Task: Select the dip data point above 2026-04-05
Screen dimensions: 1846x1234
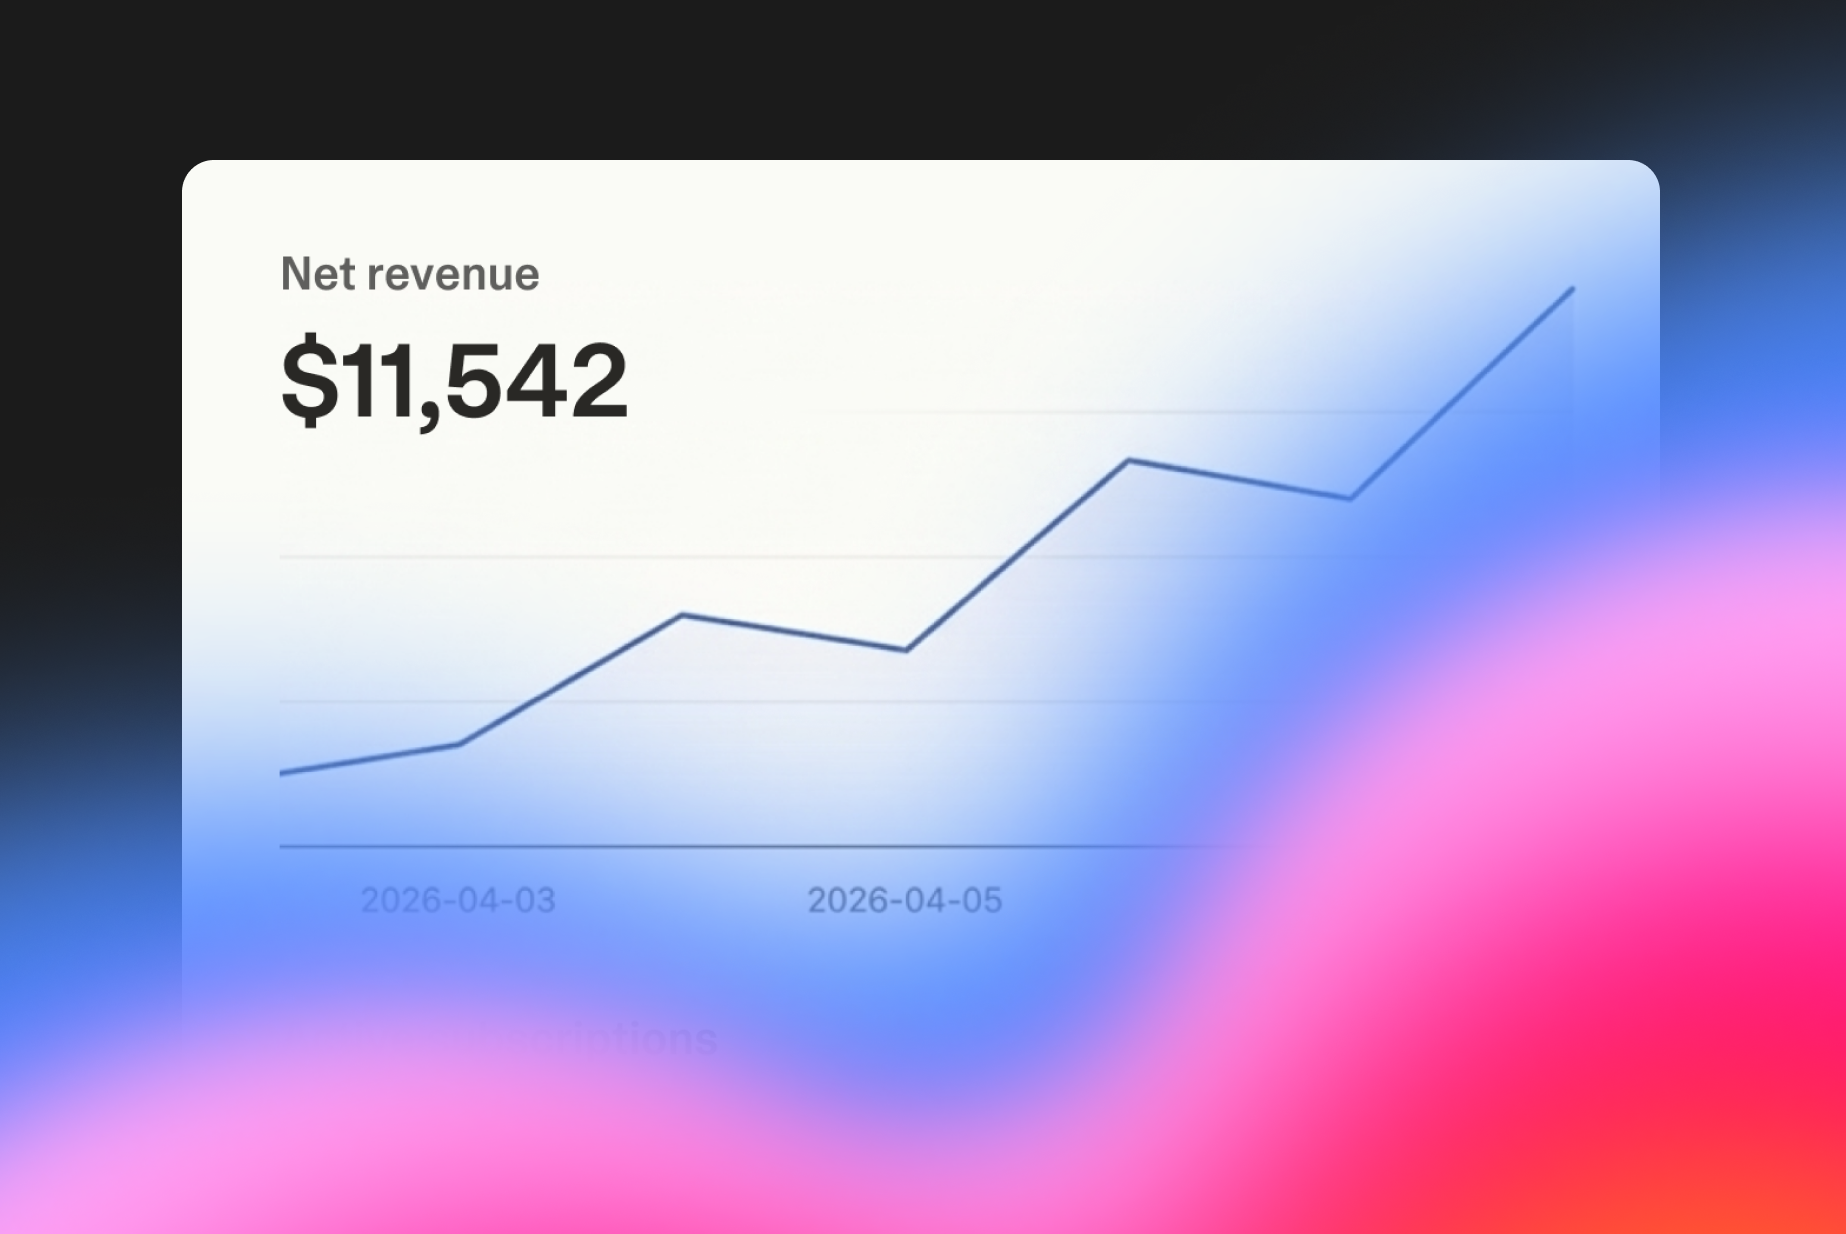Action: 906,650
